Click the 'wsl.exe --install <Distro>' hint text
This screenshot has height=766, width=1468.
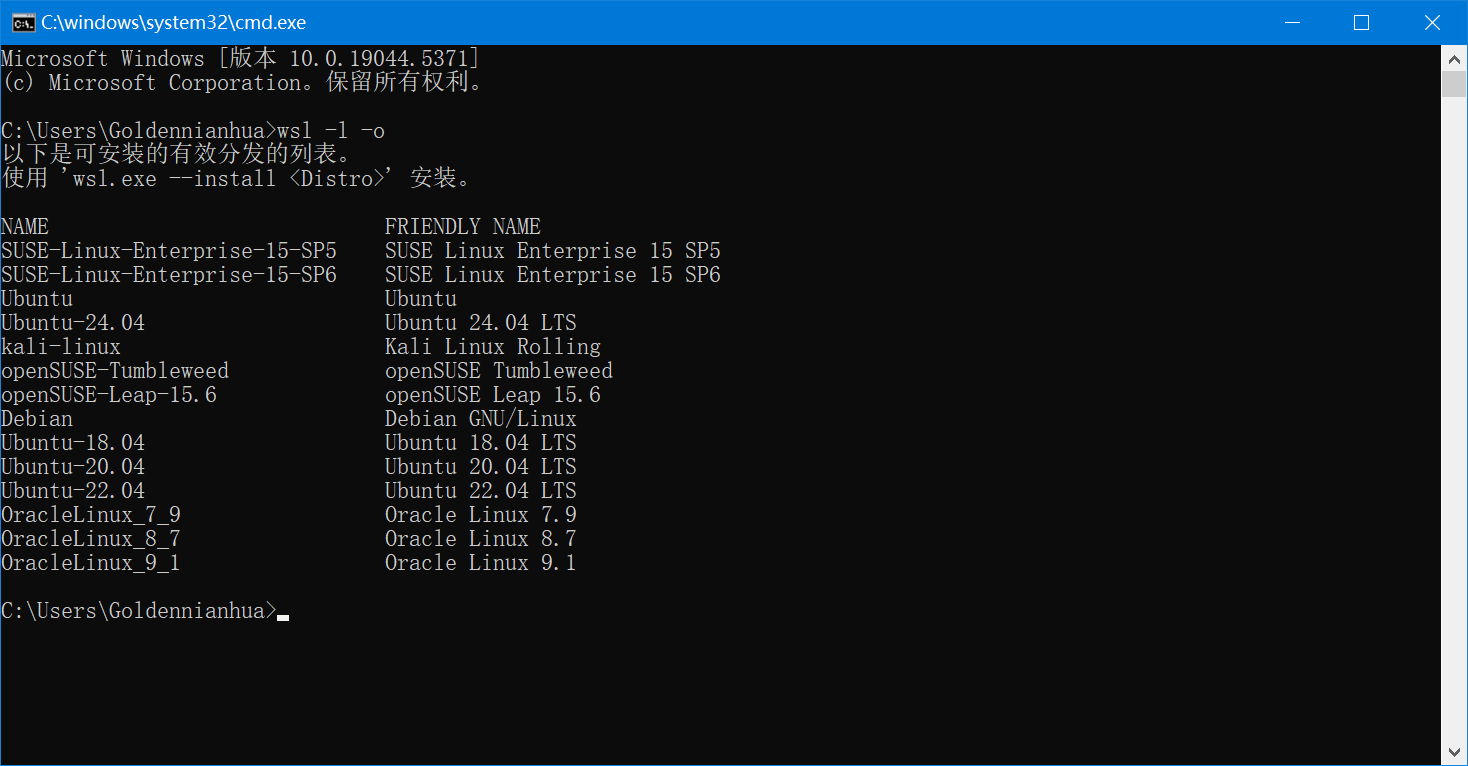pos(229,179)
